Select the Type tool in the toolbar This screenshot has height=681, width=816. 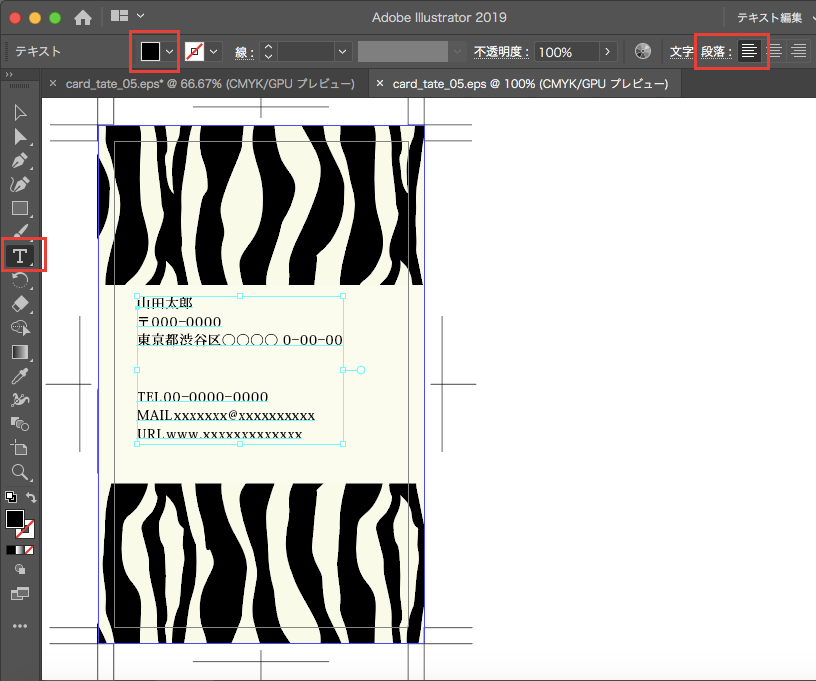tap(19, 256)
